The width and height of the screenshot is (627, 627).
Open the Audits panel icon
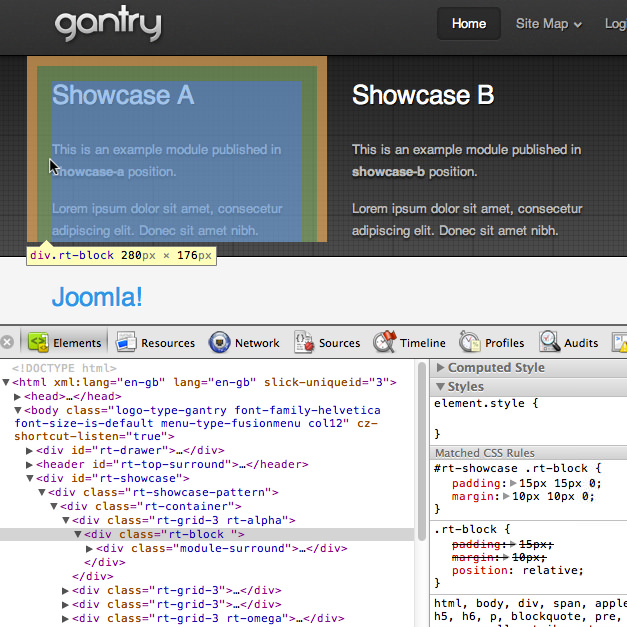click(x=550, y=343)
